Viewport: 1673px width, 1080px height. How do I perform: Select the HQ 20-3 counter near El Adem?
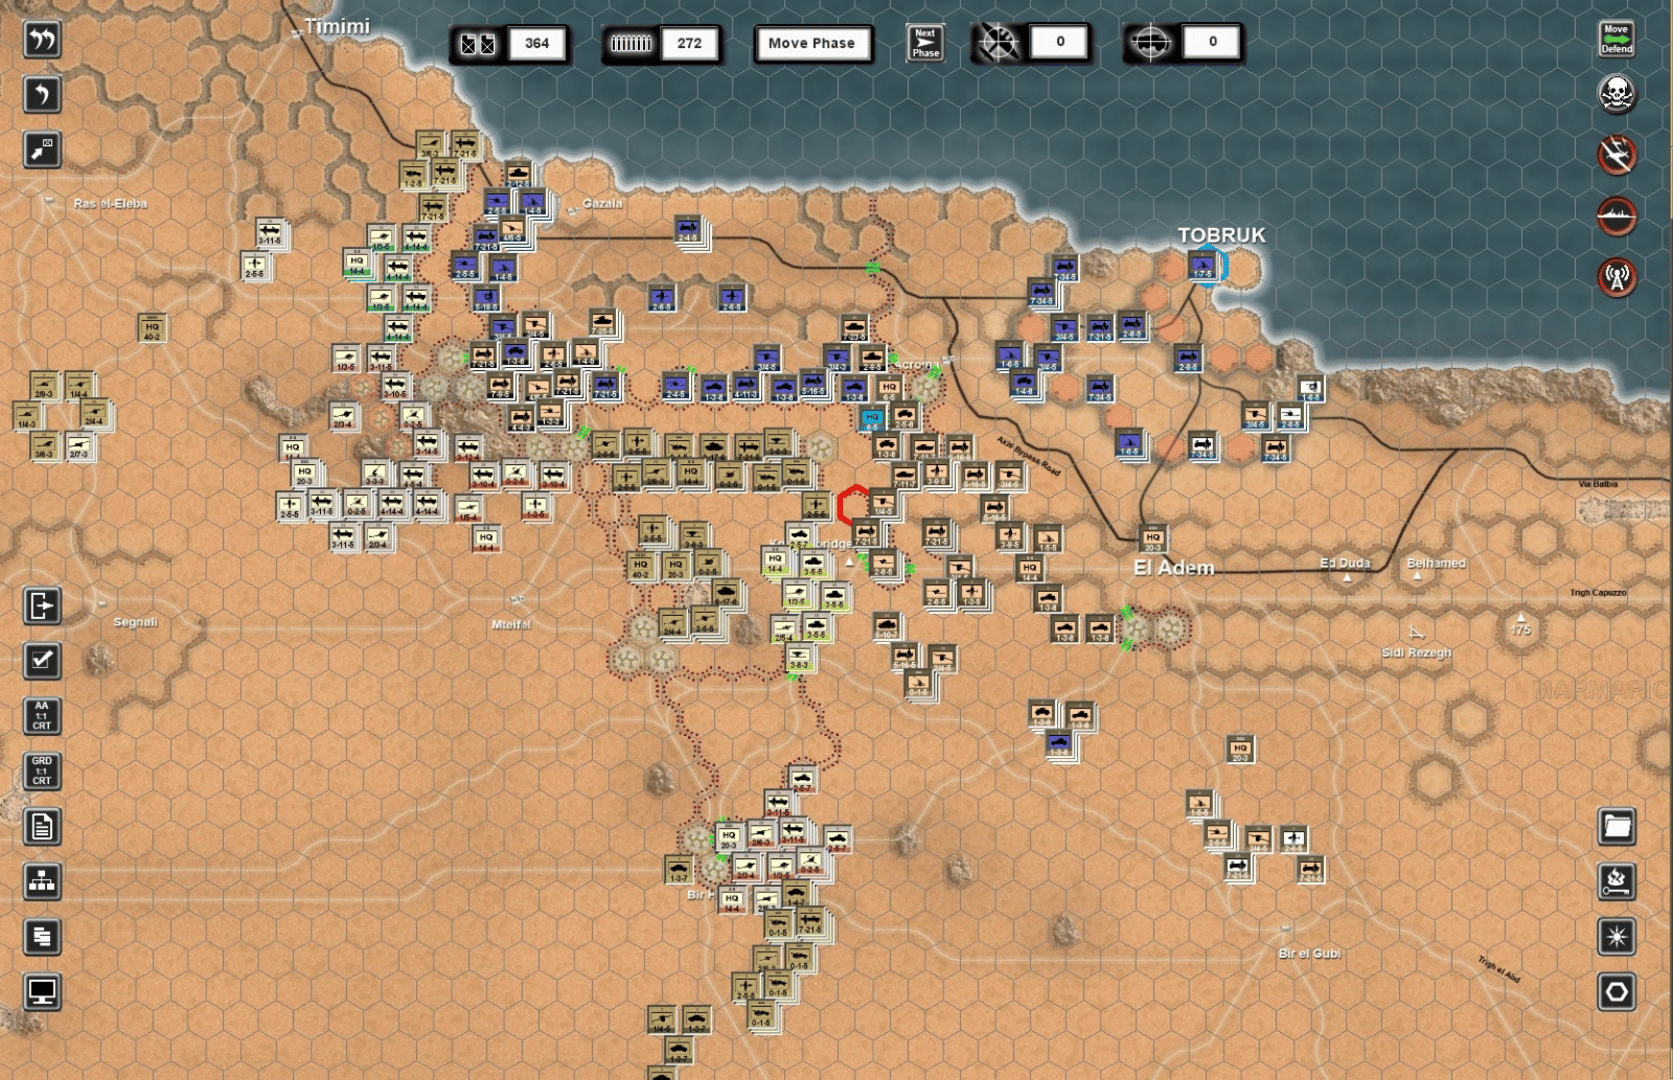(1152, 540)
